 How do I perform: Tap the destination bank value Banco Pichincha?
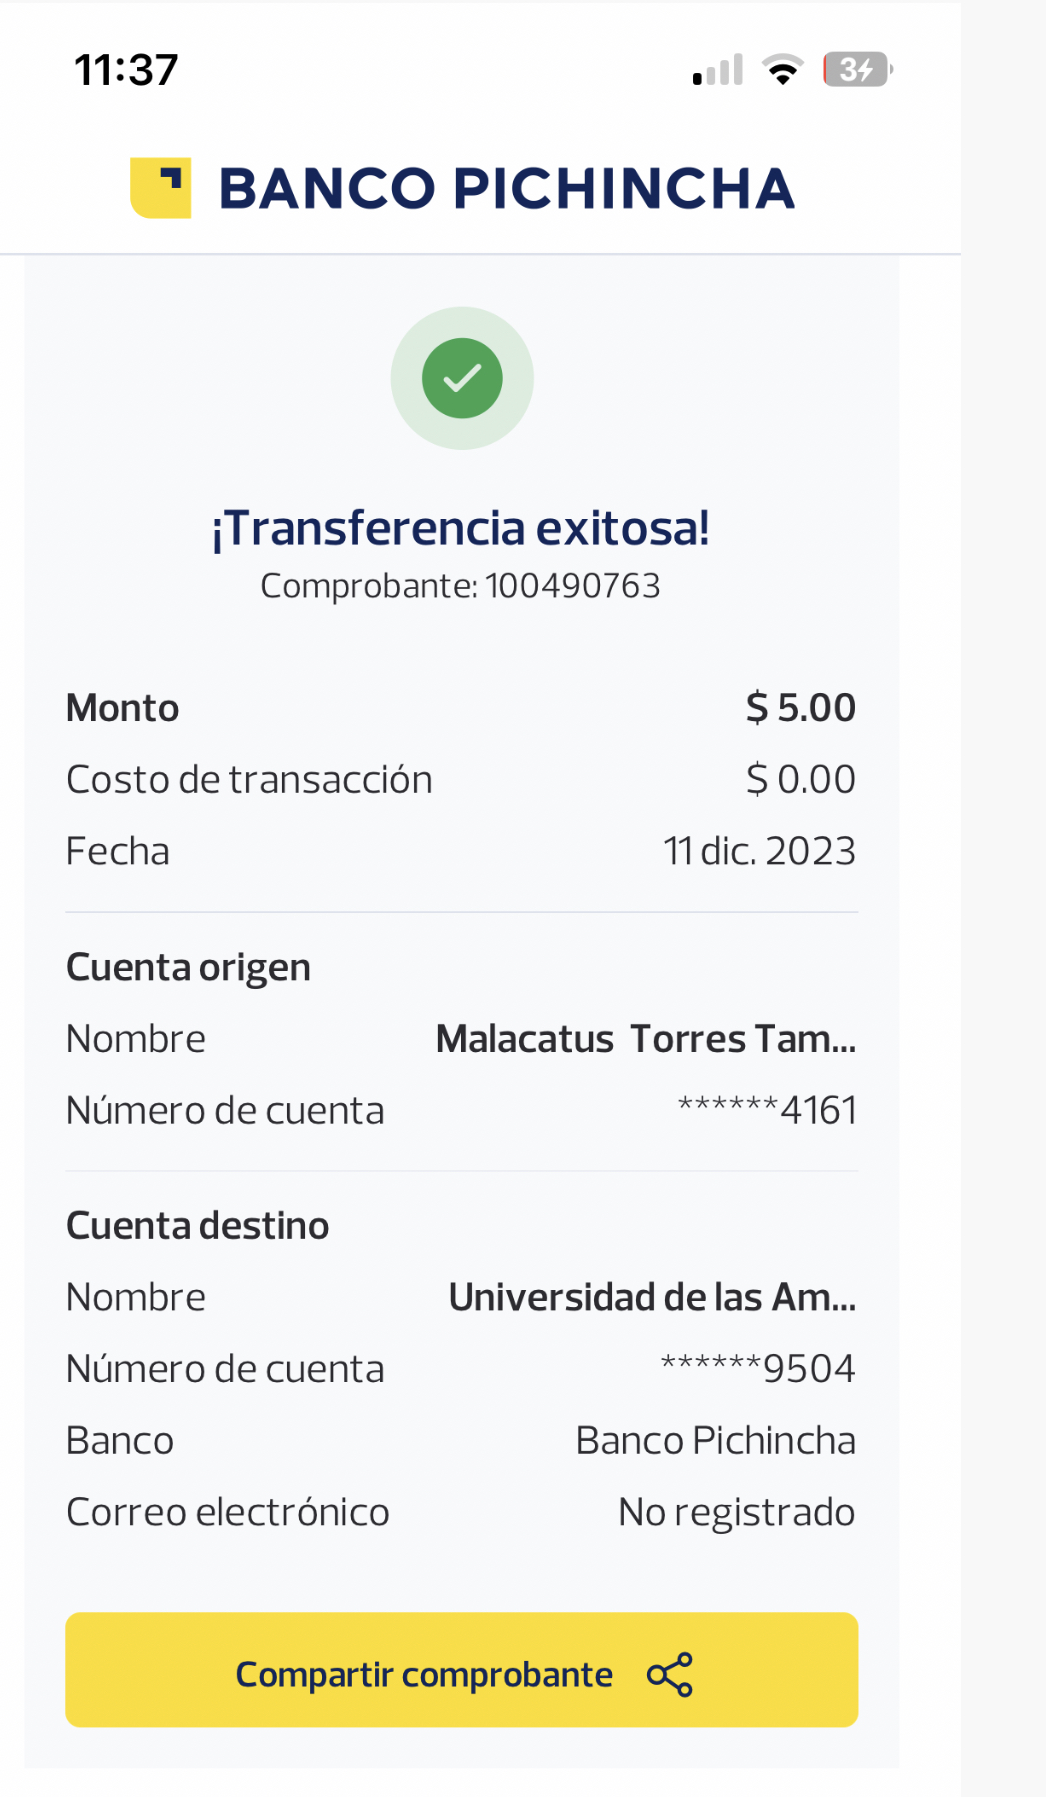715,1440
